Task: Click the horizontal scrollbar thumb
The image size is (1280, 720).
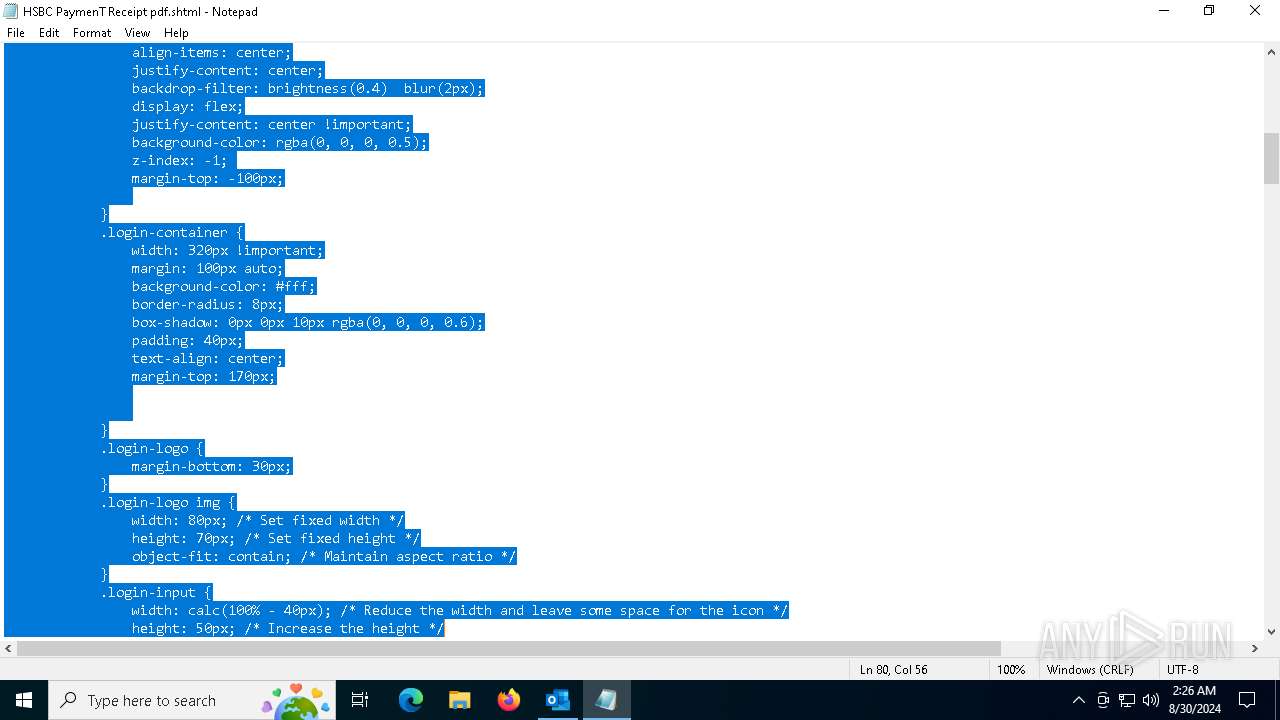Action: [509, 648]
